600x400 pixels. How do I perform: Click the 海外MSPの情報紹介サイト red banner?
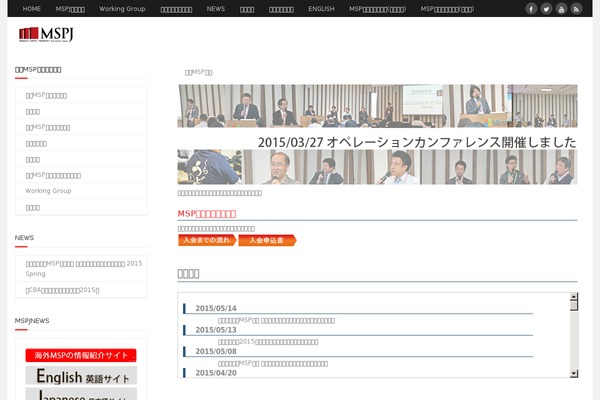pos(81,355)
